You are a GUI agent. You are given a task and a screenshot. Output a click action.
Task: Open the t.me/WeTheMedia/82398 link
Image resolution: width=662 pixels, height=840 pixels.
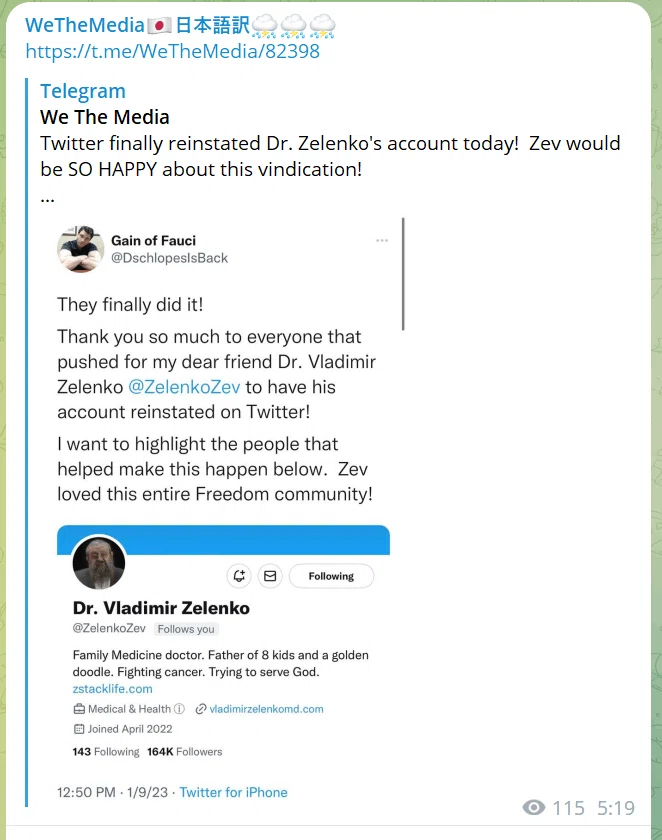pos(172,51)
